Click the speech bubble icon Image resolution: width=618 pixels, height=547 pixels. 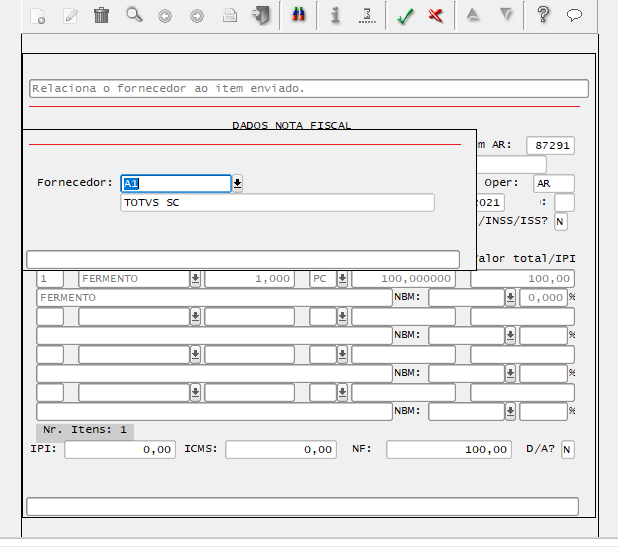click(x=574, y=15)
